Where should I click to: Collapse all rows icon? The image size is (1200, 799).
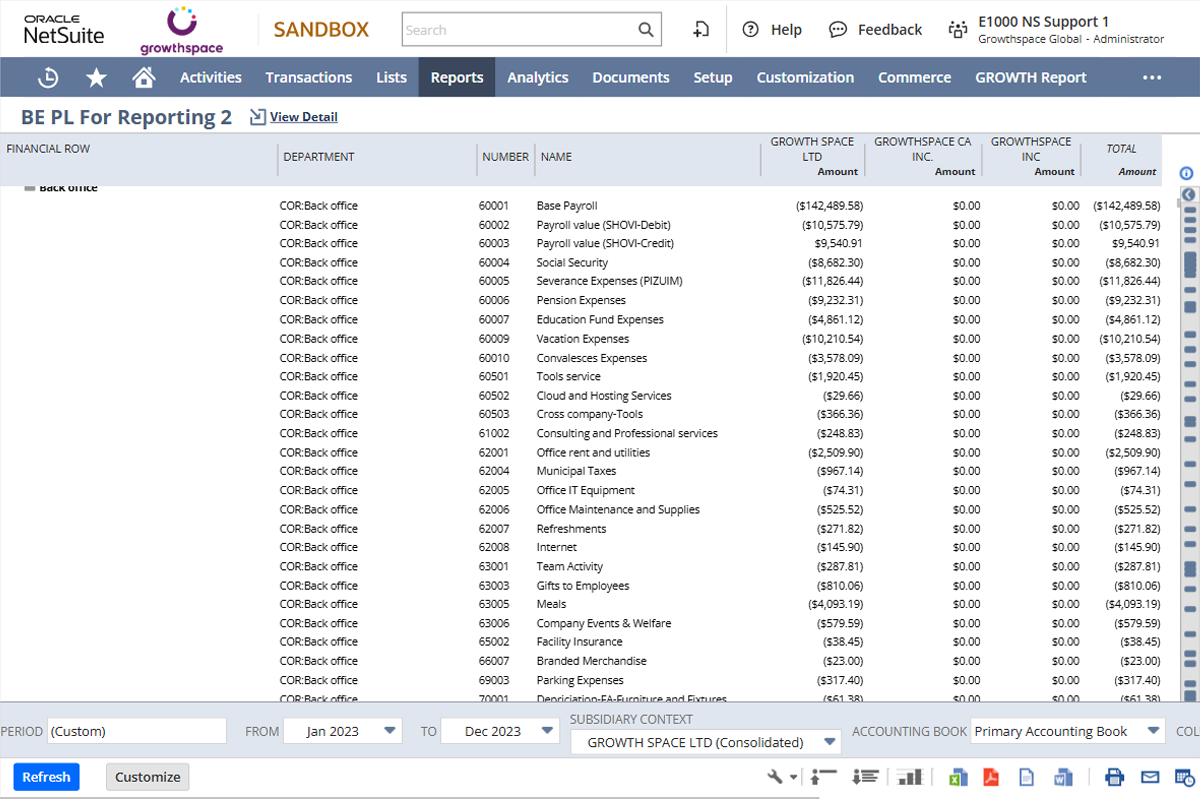tap(824, 777)
